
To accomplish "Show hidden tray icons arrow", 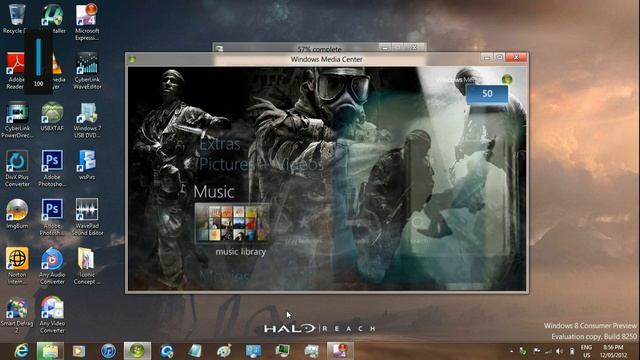I will click(x=511, y=351).
